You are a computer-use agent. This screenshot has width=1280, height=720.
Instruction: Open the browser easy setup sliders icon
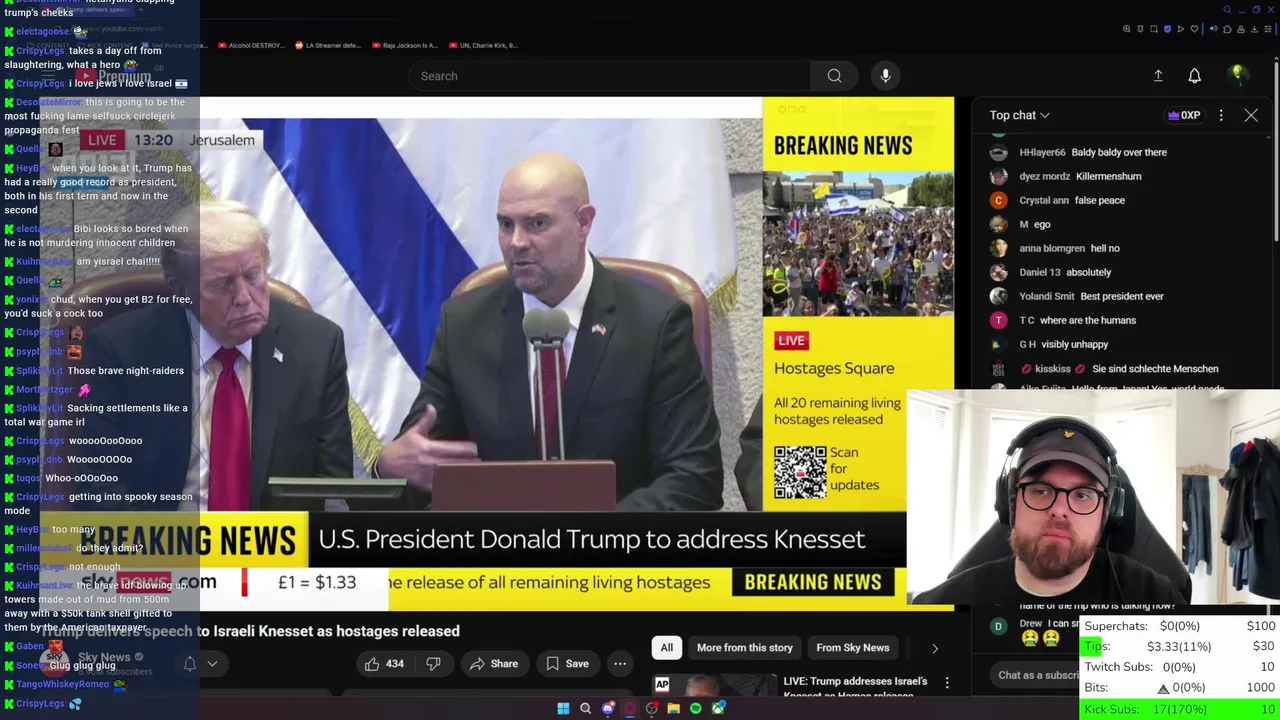coord(1268,29)
